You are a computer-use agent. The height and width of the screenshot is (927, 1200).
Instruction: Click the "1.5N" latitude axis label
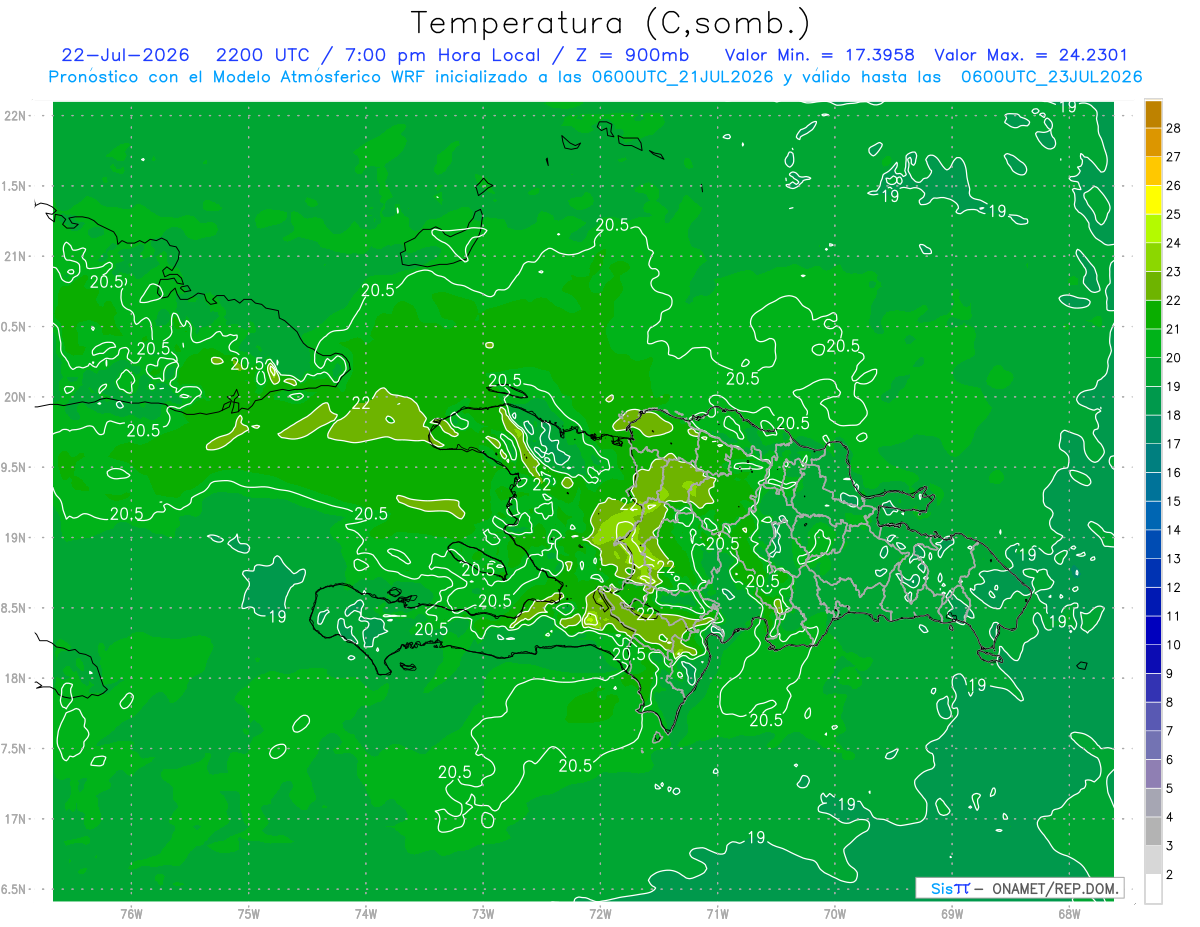click(15, 186)
